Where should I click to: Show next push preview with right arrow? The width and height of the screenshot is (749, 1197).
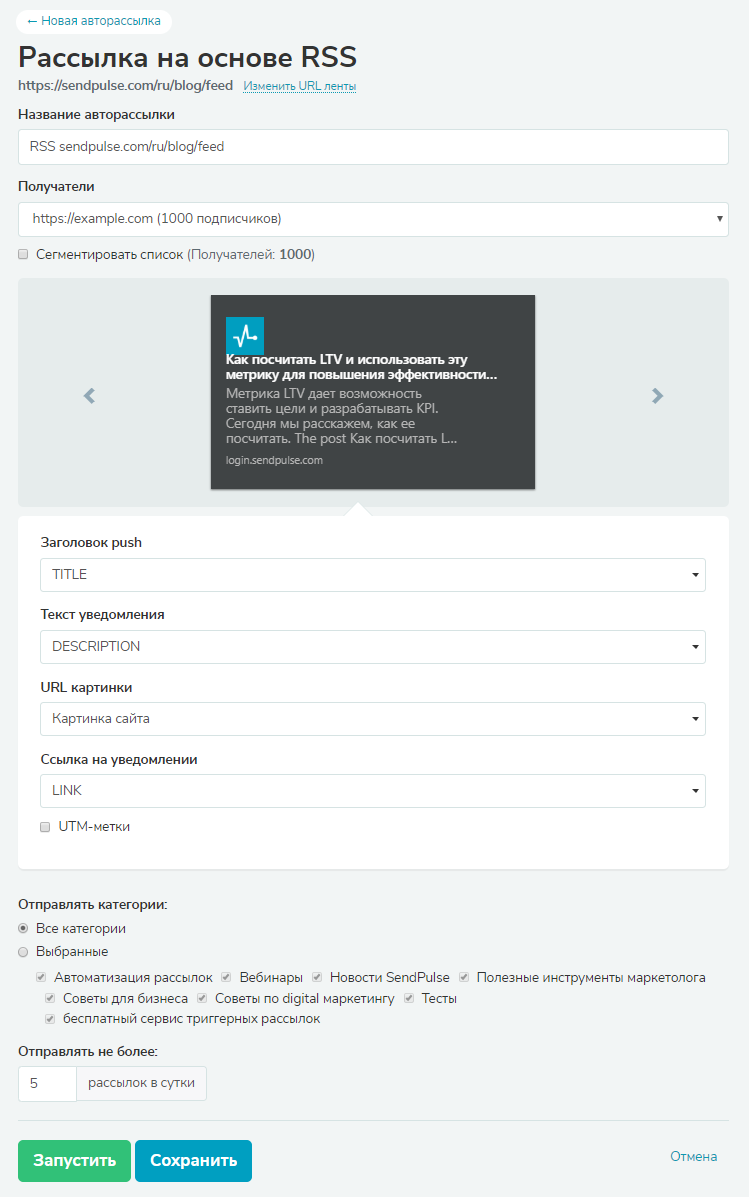coord(657,395)
